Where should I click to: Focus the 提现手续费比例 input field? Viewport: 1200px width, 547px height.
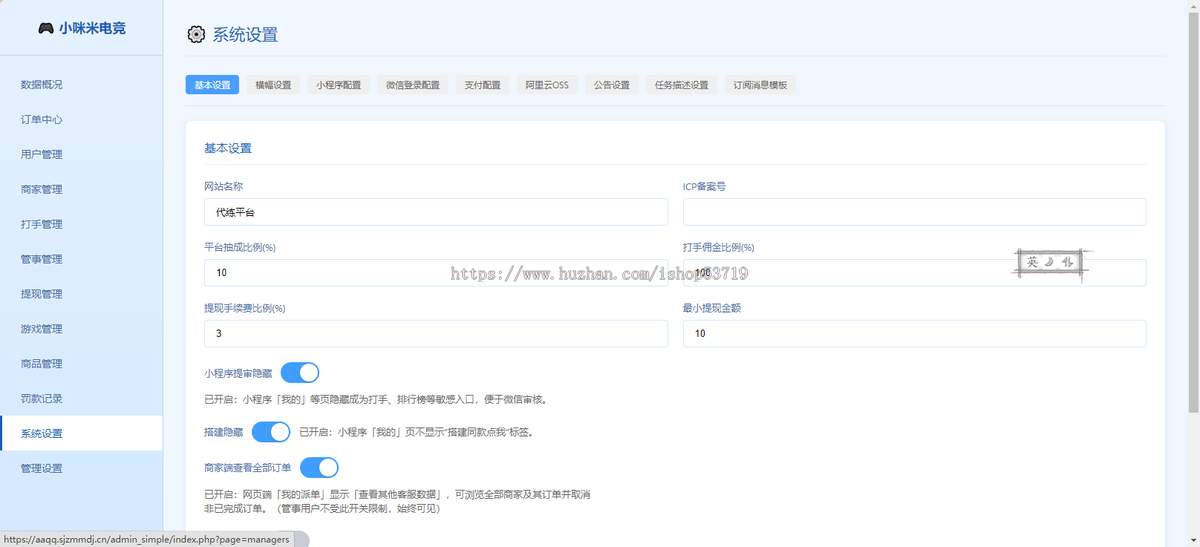click(x=436, y=334)
